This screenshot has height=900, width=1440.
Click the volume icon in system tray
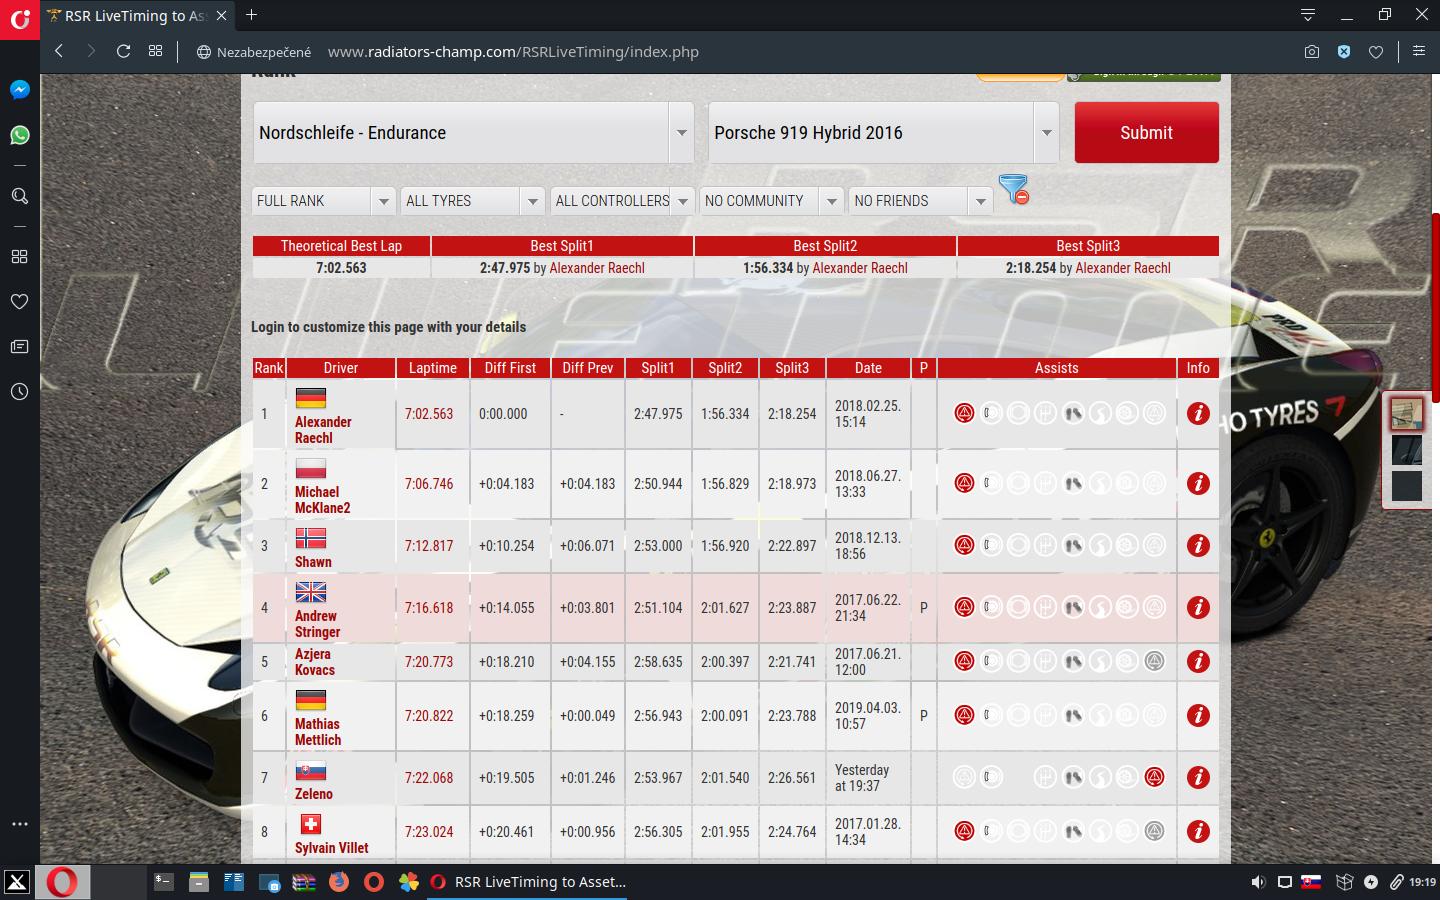point(1258,882)
